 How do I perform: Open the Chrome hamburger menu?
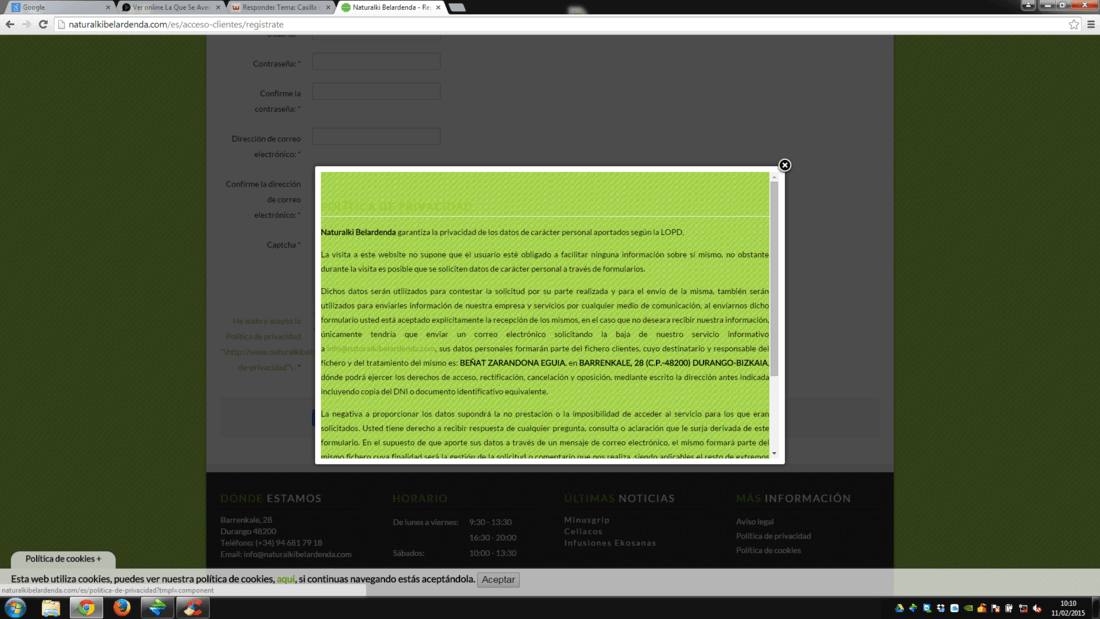click(x=1090, y=24)
